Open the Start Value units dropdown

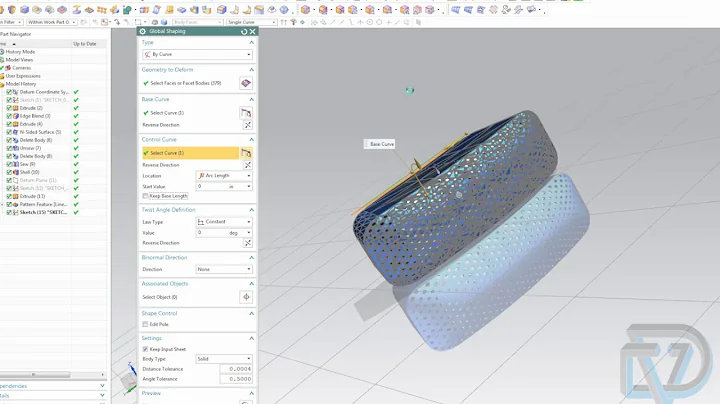[249, 186]
